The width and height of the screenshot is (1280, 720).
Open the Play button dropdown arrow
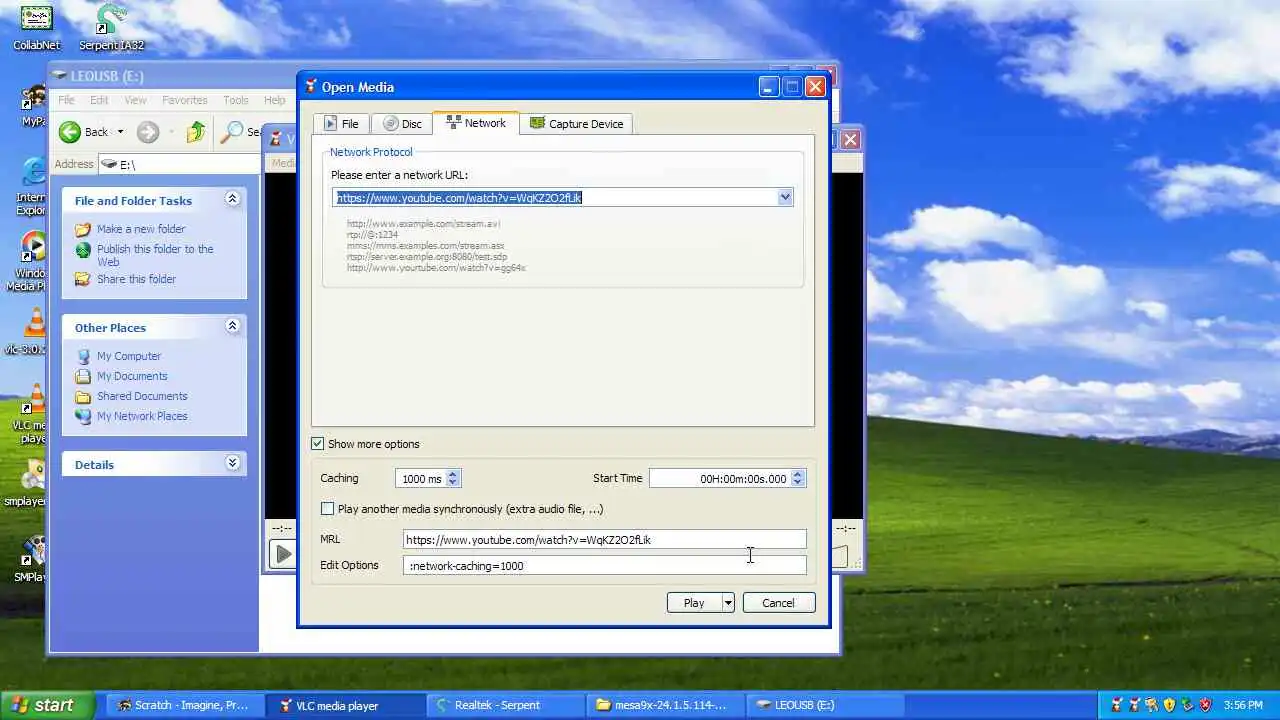[x=728, y=603]
